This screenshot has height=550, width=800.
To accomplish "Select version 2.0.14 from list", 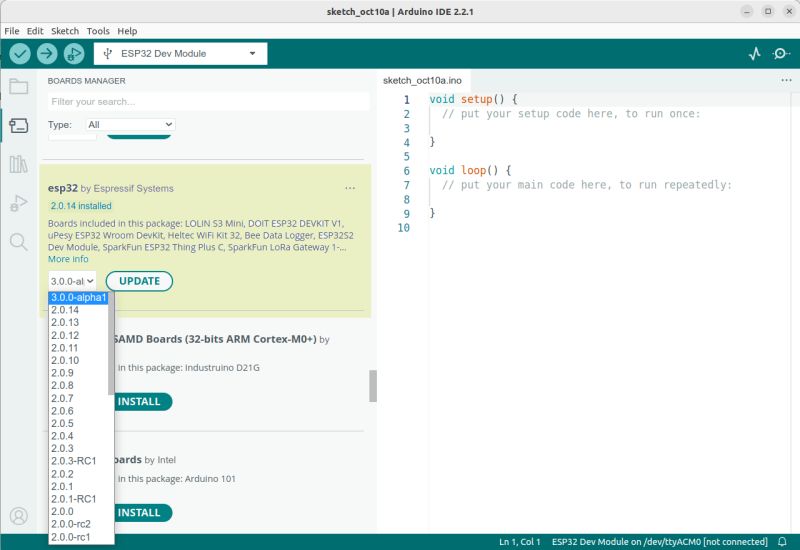I will [78, 310].
